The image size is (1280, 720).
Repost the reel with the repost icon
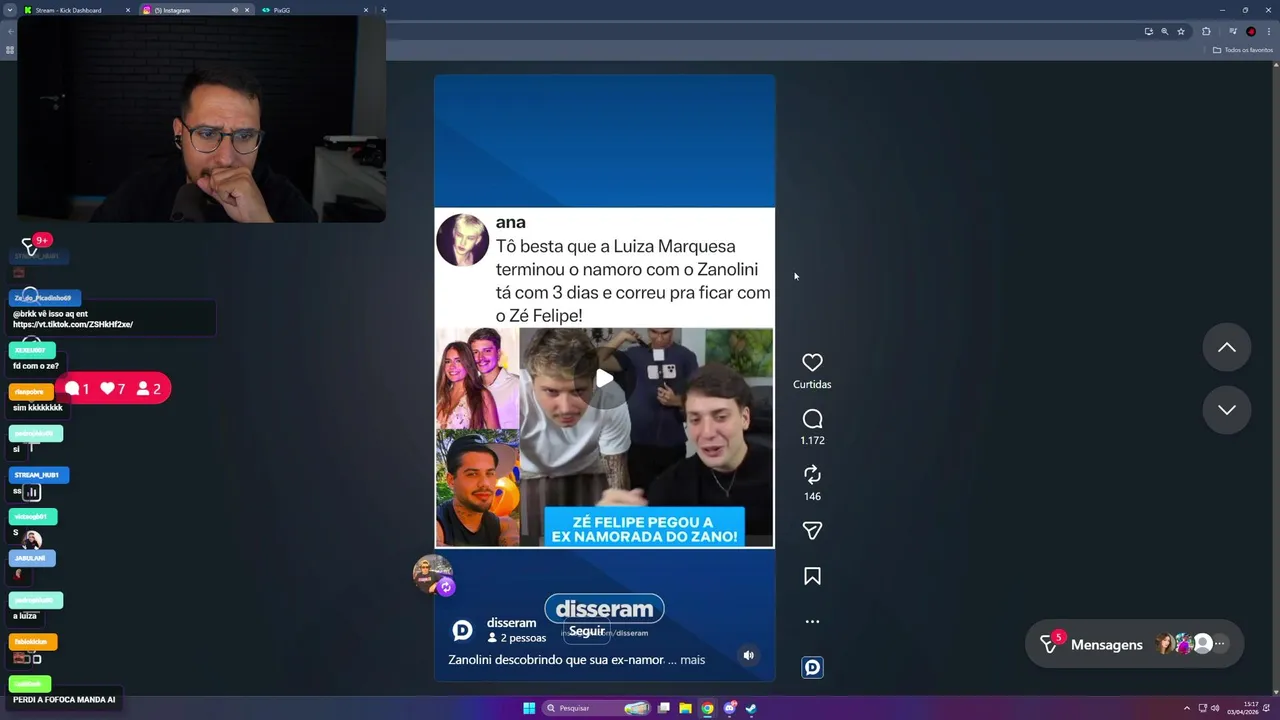coord(812,475)
